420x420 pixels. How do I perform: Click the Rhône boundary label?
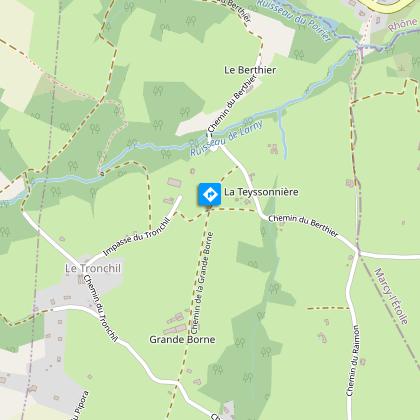(403, 25)
